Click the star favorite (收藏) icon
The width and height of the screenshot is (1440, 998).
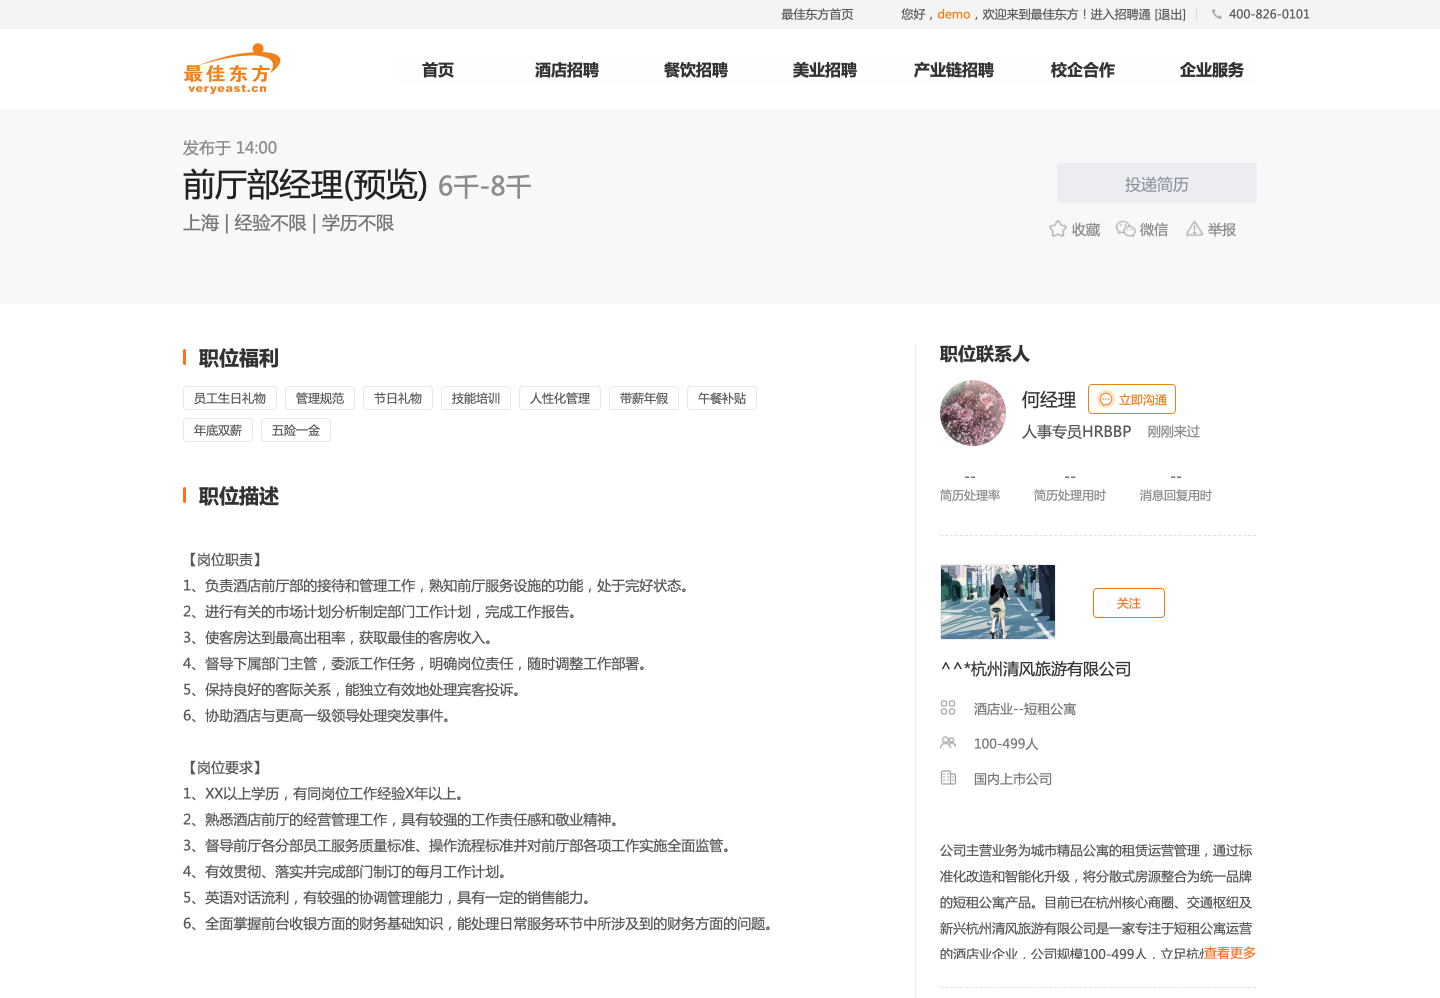point(1057,229)
